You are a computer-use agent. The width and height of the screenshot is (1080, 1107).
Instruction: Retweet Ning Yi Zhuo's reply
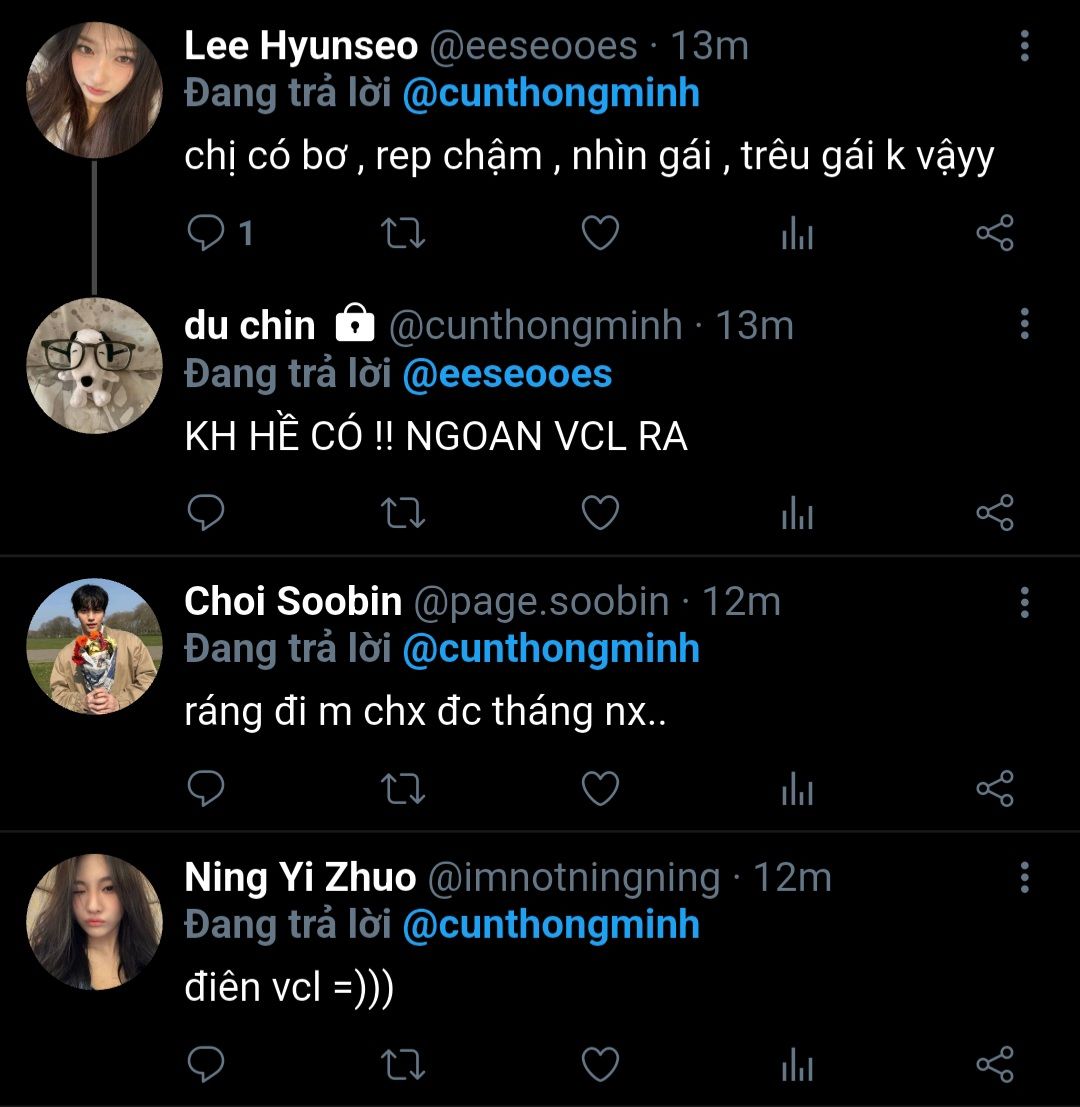click(404, 1065)
